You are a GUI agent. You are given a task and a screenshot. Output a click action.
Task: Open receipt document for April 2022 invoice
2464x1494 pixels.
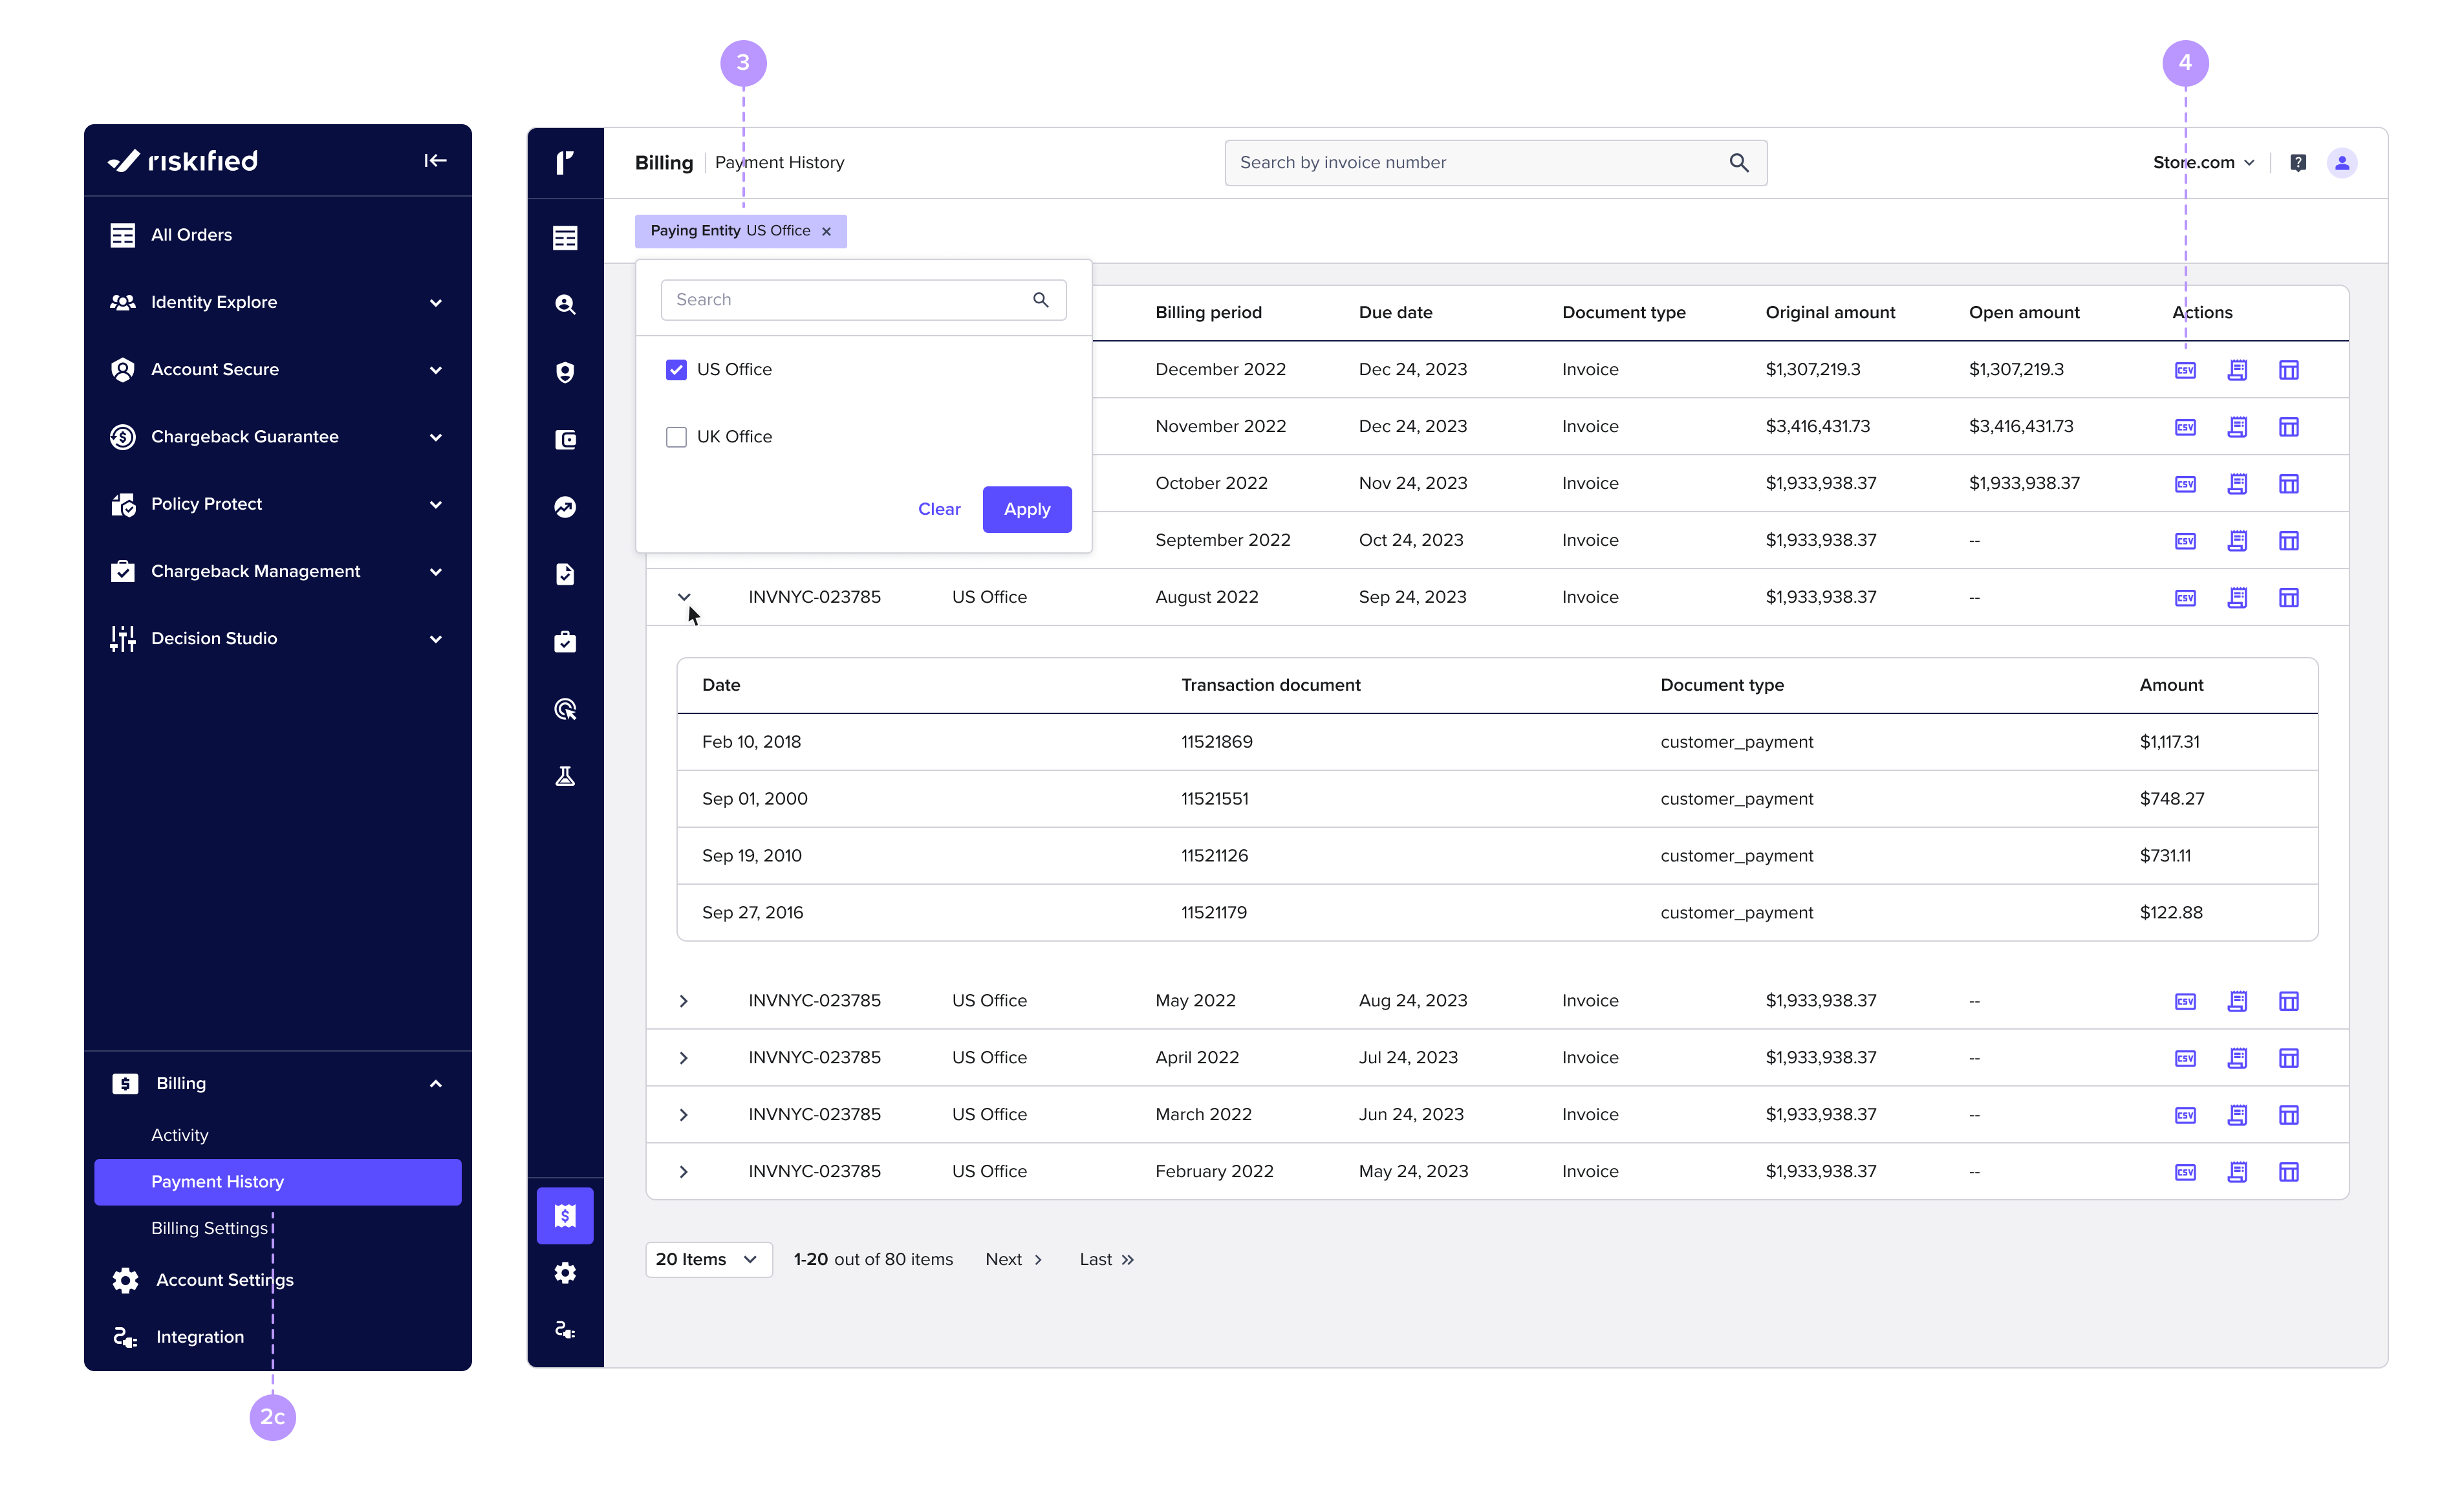[2237, 1058]
